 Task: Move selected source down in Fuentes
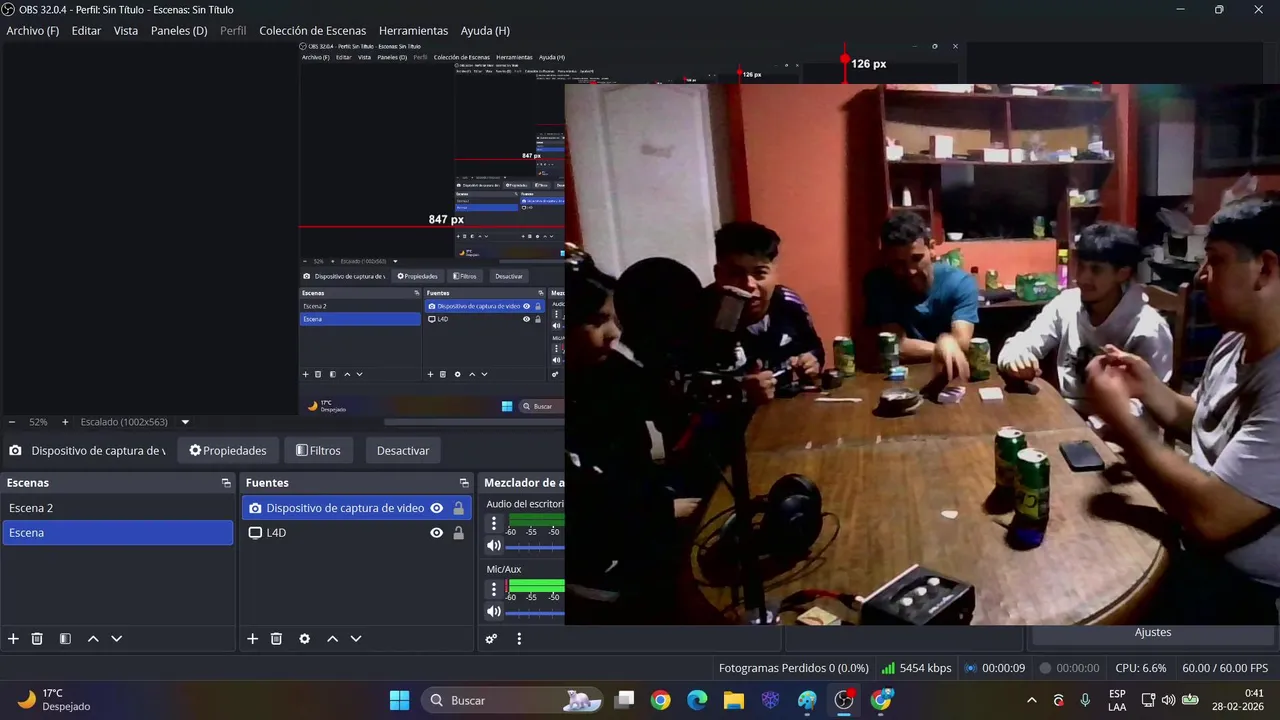[355, 639]
